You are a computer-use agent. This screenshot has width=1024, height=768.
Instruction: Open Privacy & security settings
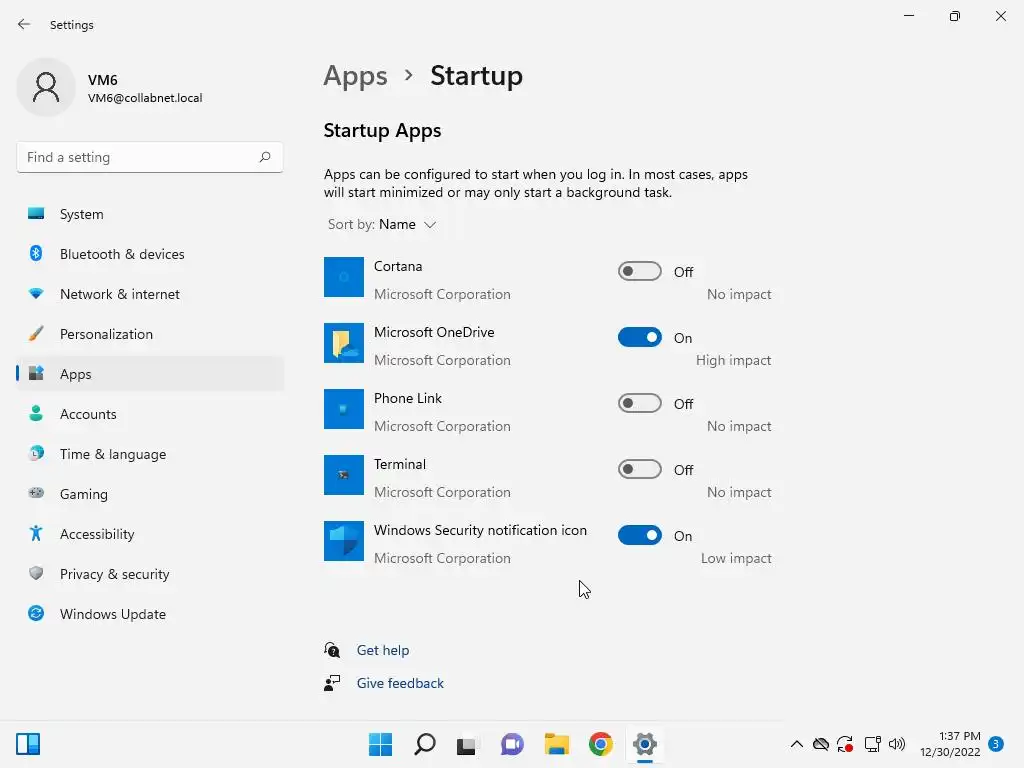coord(150,574)
